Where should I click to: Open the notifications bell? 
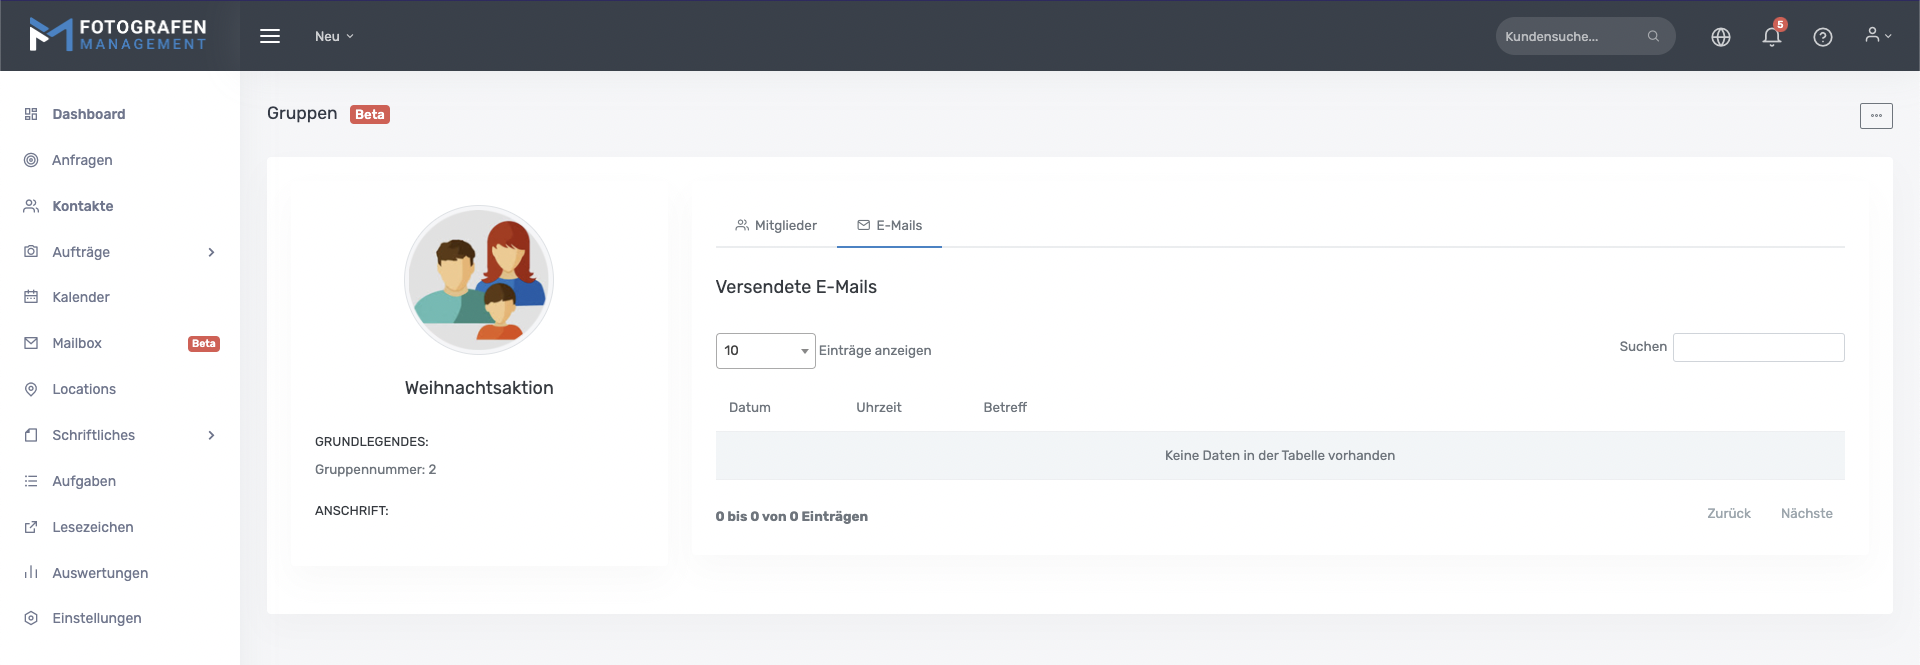click(x=1771, y=37)
